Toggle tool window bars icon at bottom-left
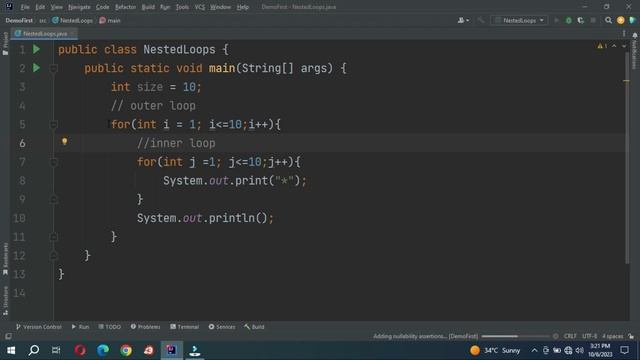The image size is (640, 360). click(x=8, y=336)
